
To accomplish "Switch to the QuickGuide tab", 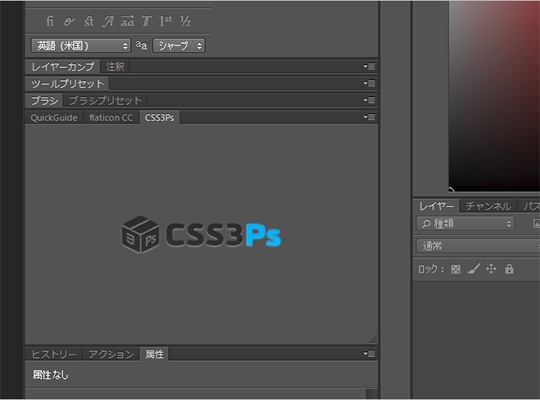I will pos(54,117).
